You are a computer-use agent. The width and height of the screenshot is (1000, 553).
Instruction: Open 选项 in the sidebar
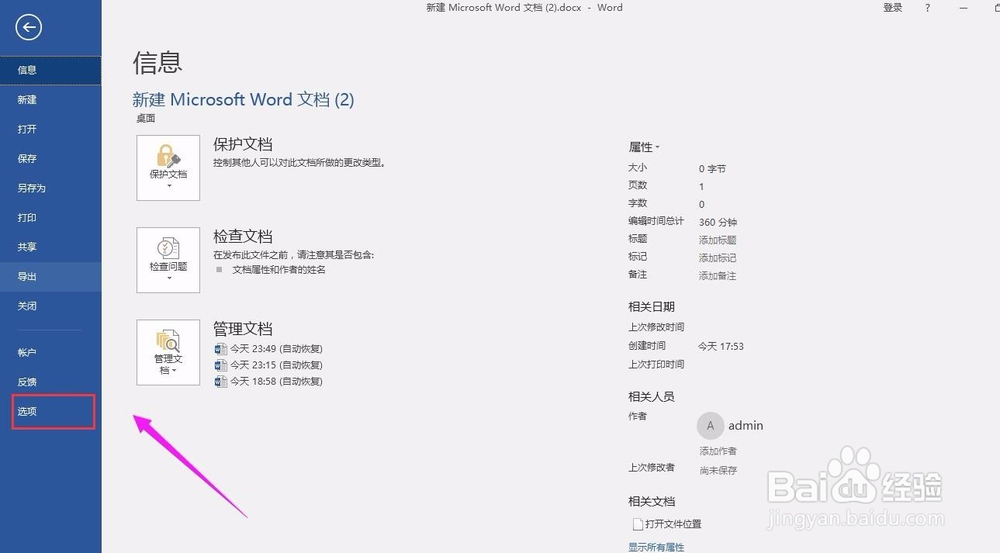coord(50,411)
